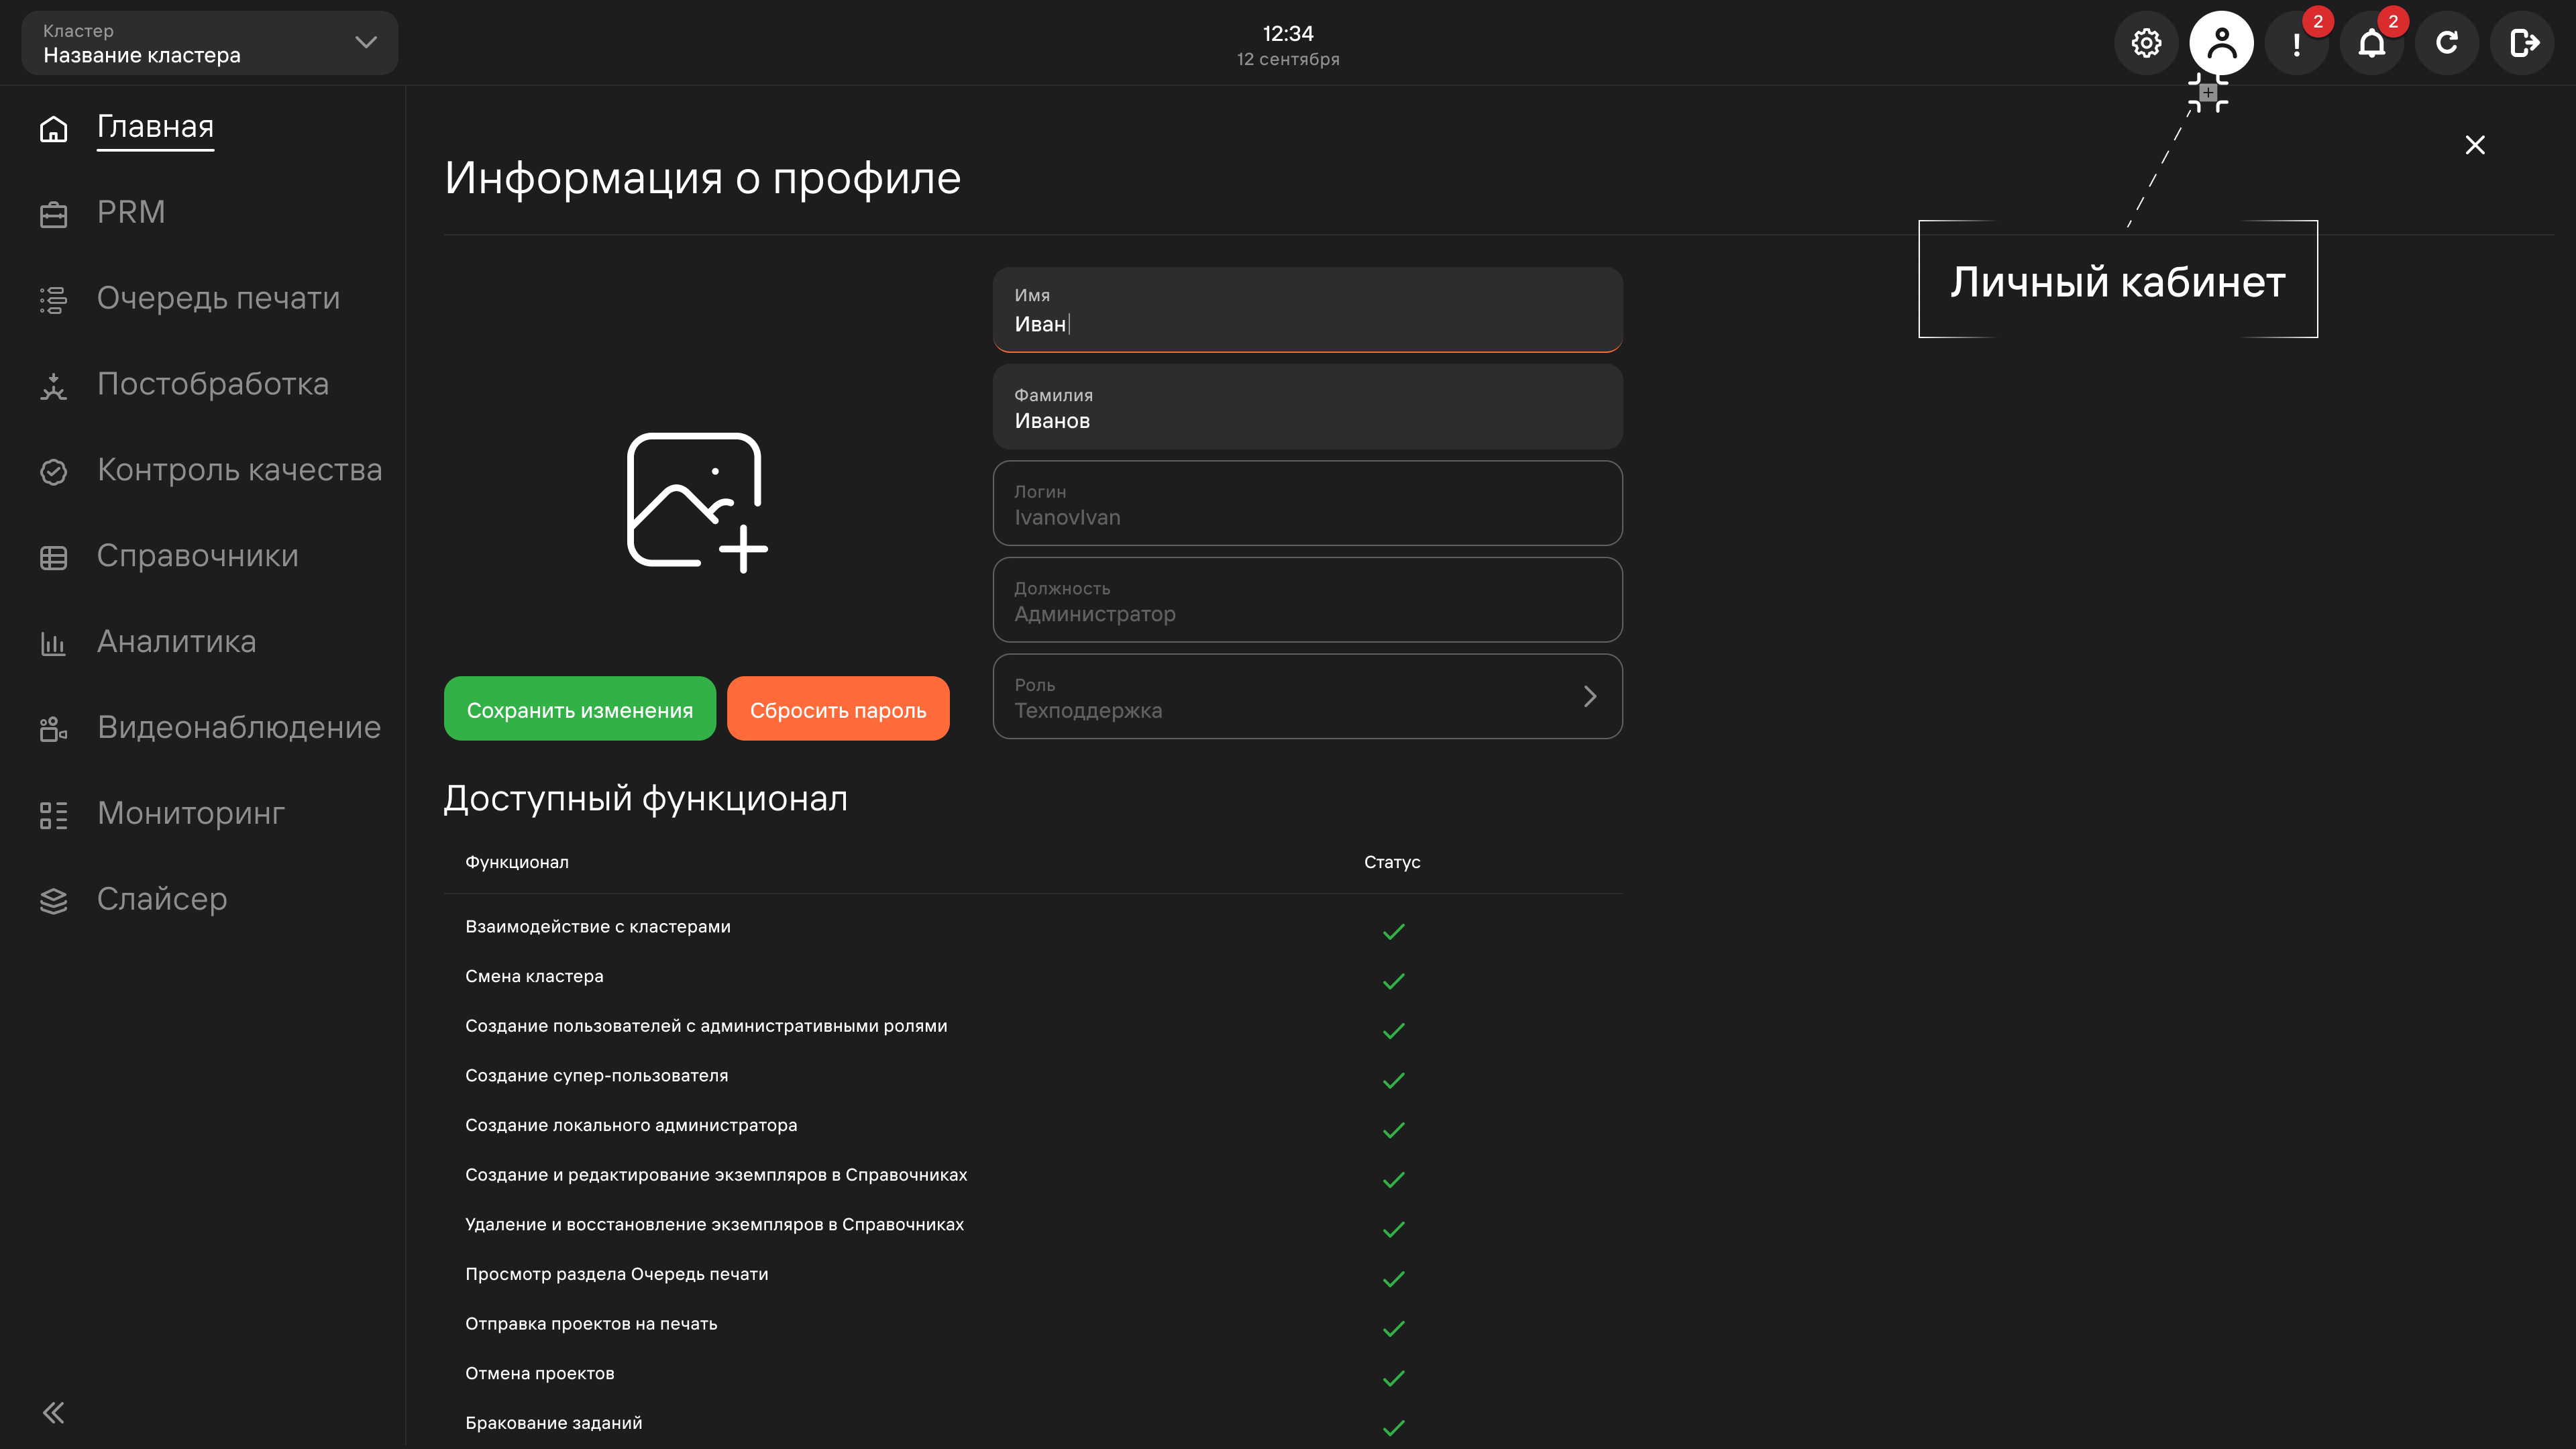Open the PRM menu item
This screenshot has width=2576, height=1449.
point(131,212)
